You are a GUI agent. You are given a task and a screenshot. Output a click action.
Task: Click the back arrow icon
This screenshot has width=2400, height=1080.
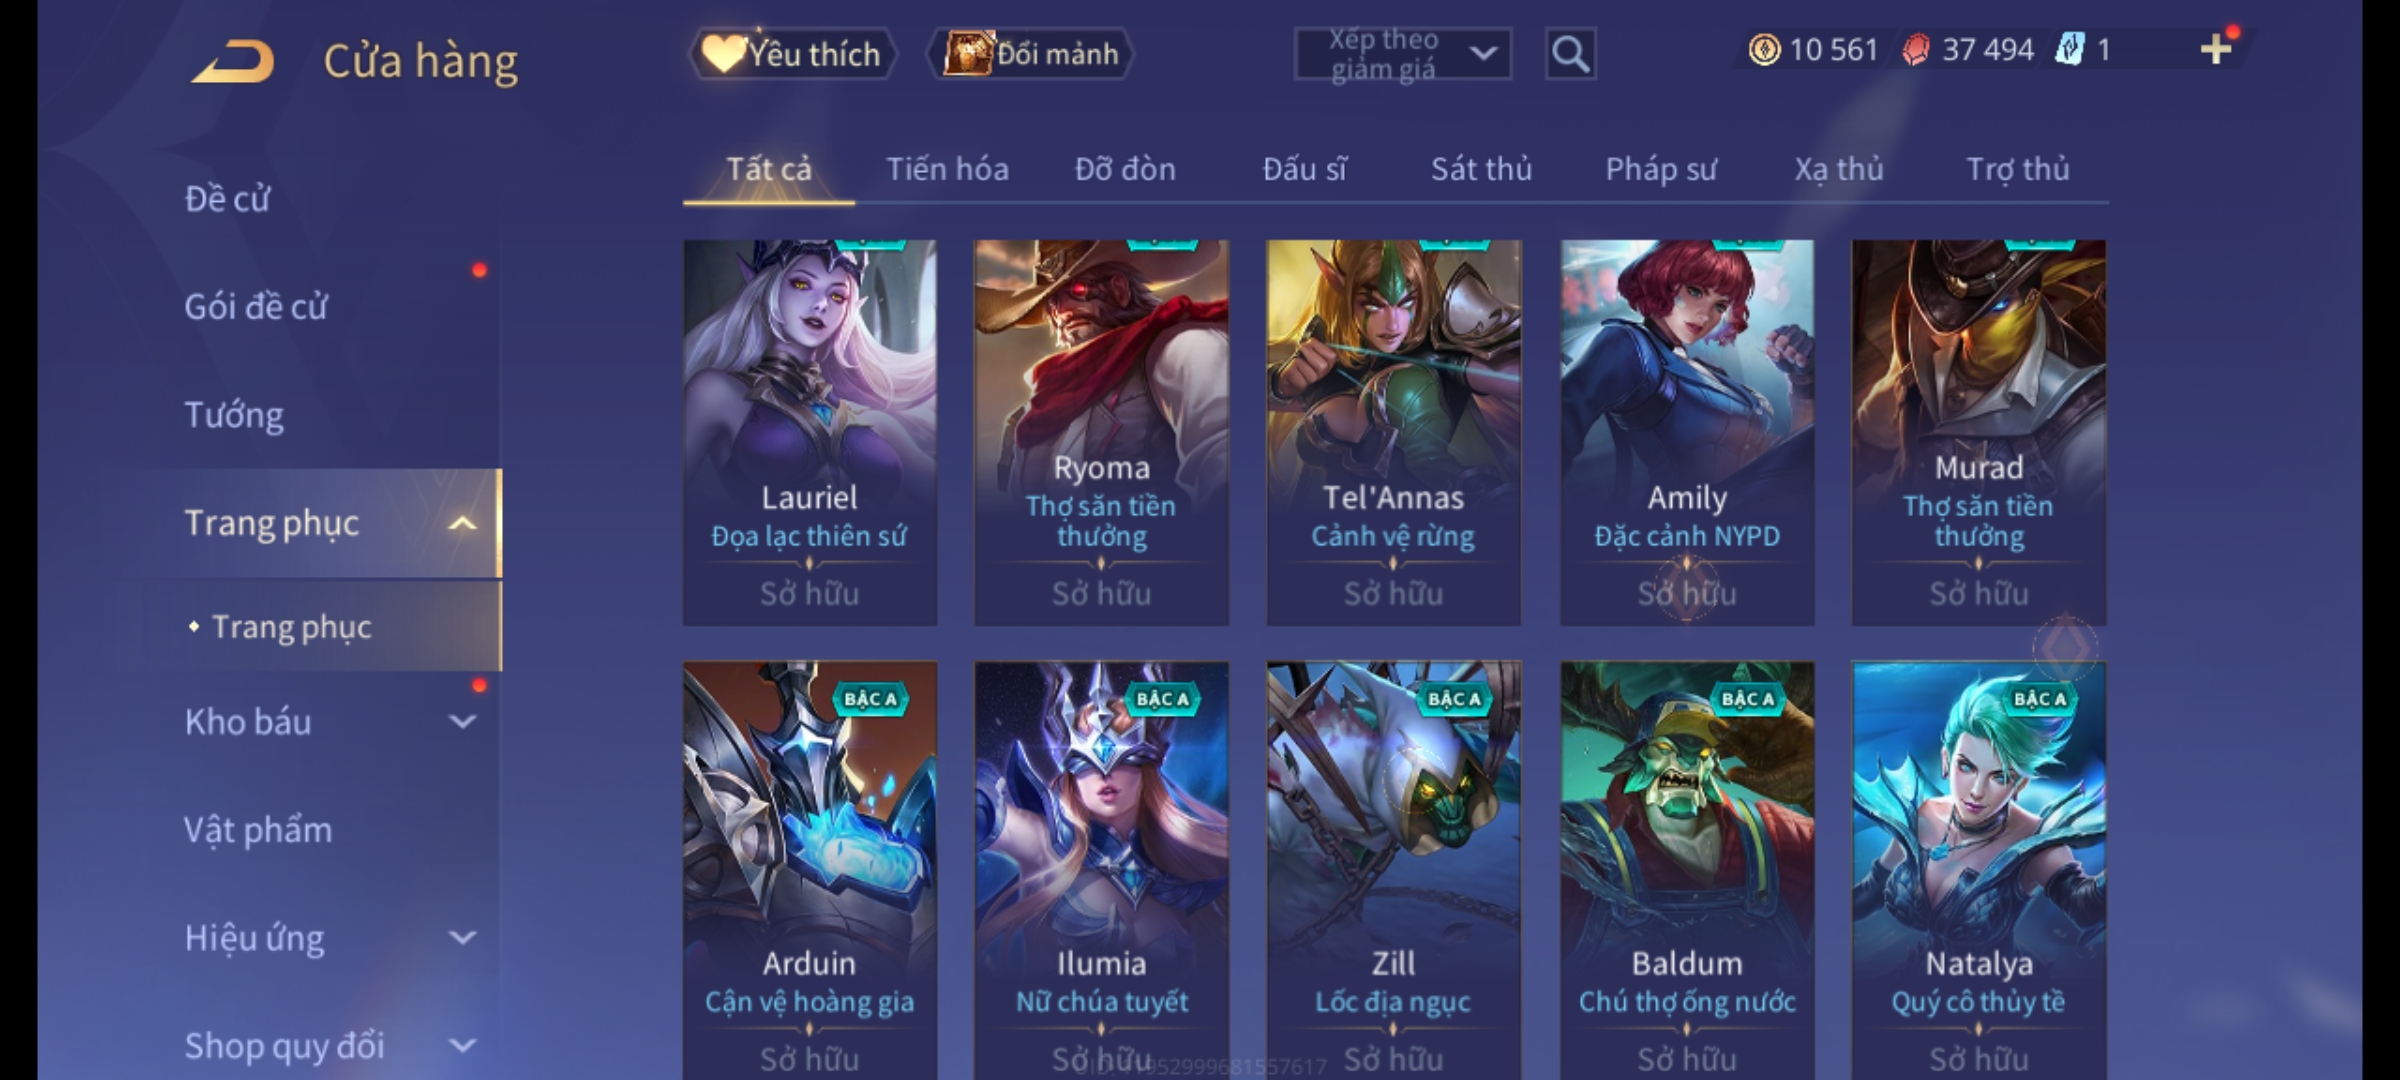pos(233,61)
